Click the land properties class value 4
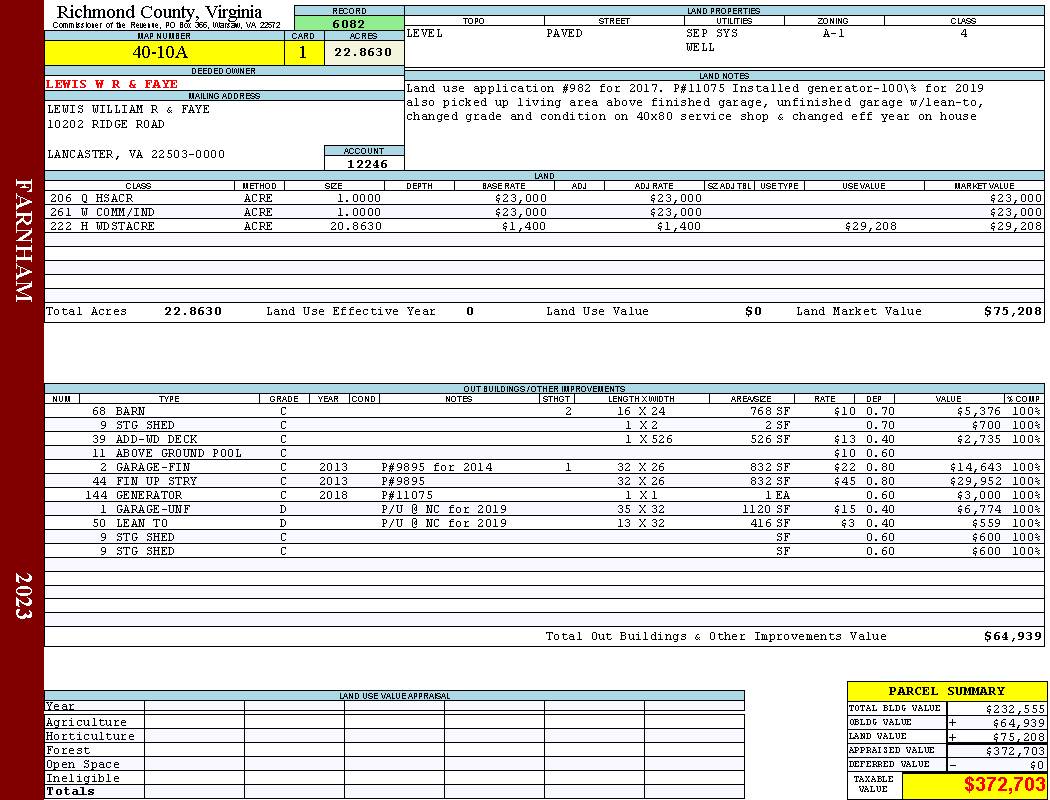 click(964, 33)
